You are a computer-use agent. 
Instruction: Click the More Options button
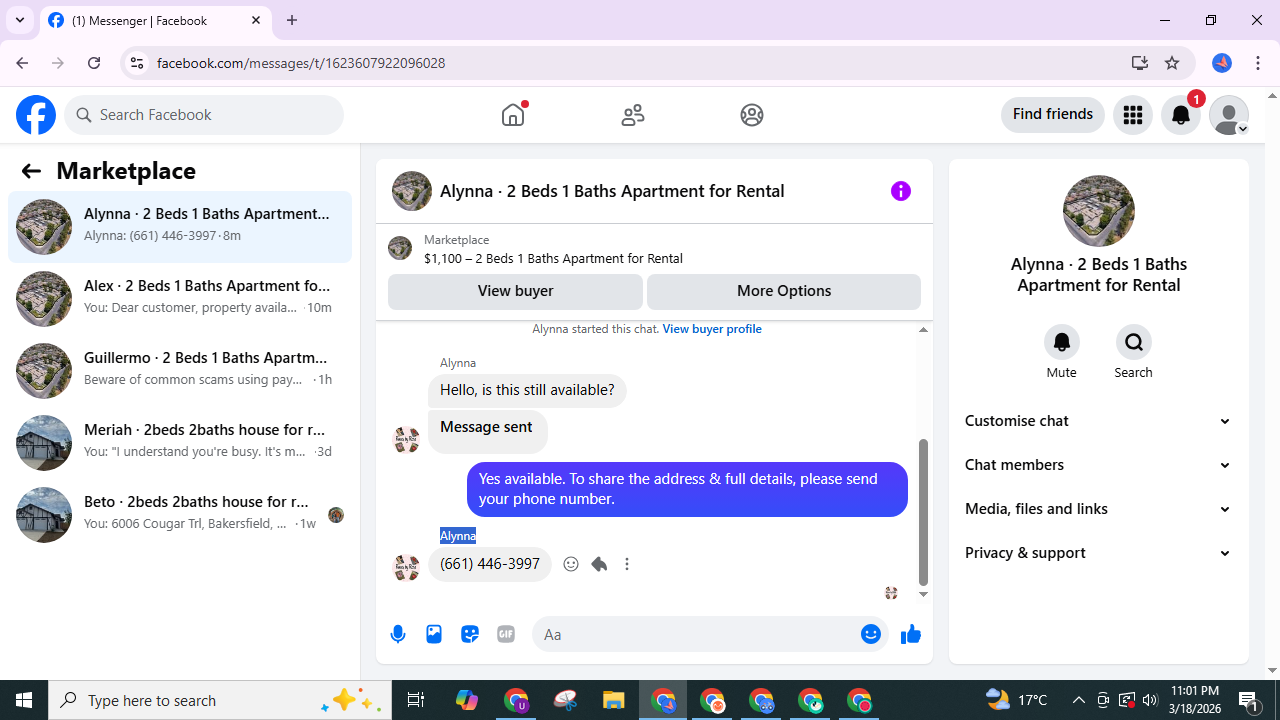[784, 291]
